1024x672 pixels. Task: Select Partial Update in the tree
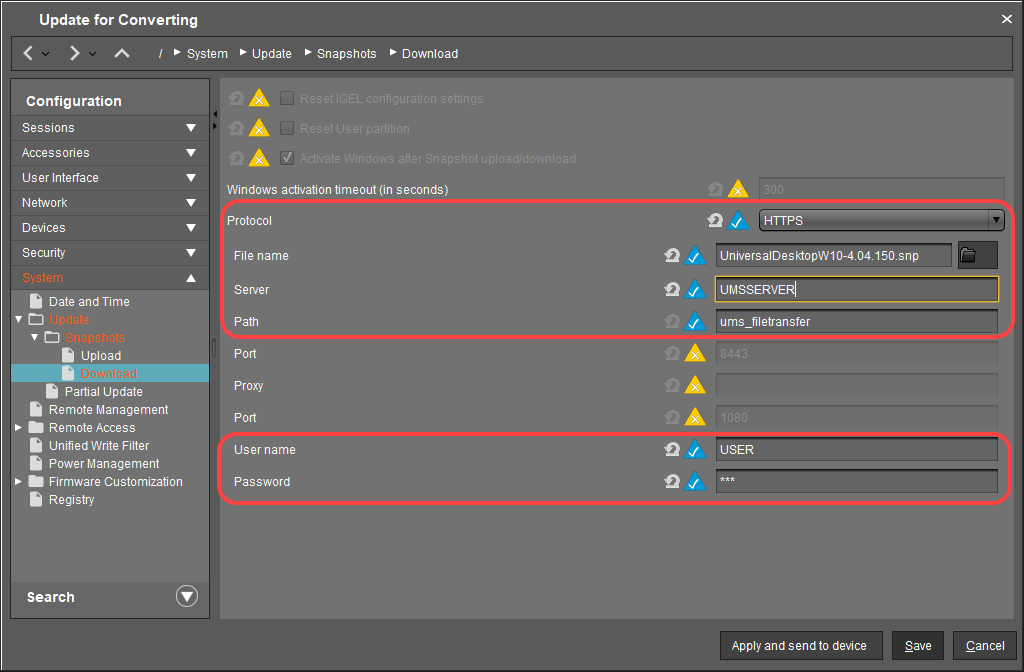[103, 392]
